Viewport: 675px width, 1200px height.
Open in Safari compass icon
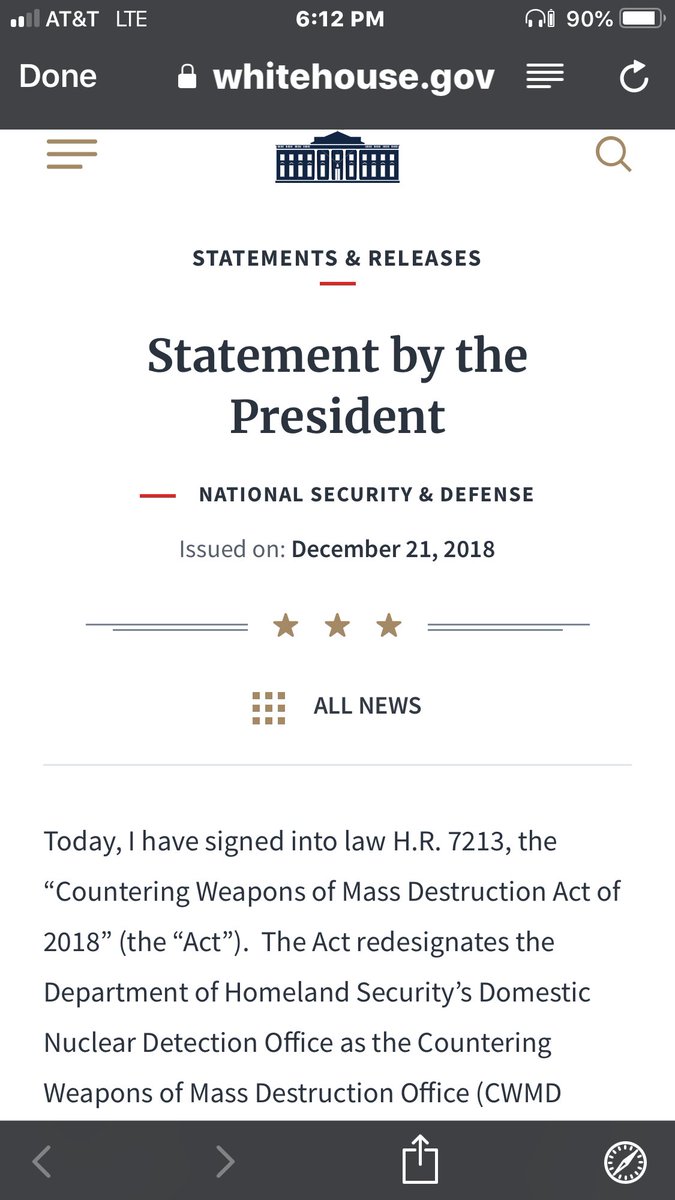[625, 1161]
